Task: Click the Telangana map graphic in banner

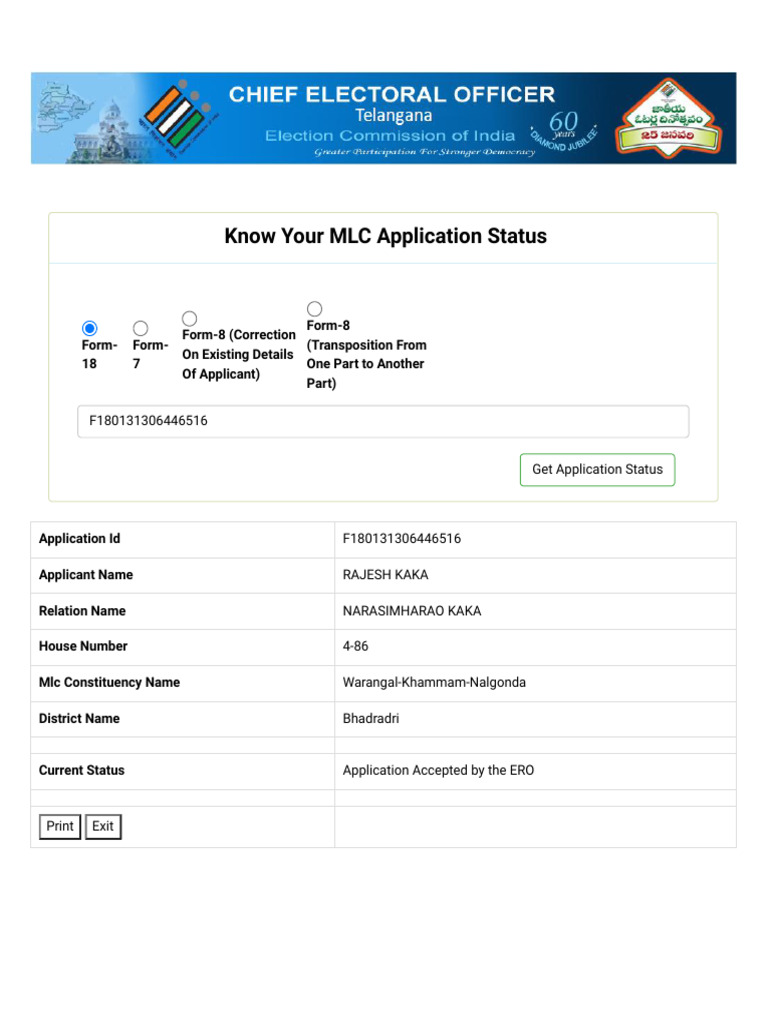Action: [64, 108]
